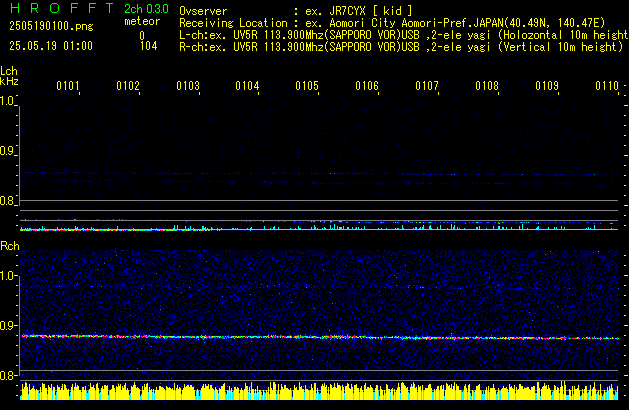Click the '2ch 0.3.0' version label
This screenshot has height=410, width=629.
click(146, 9)
